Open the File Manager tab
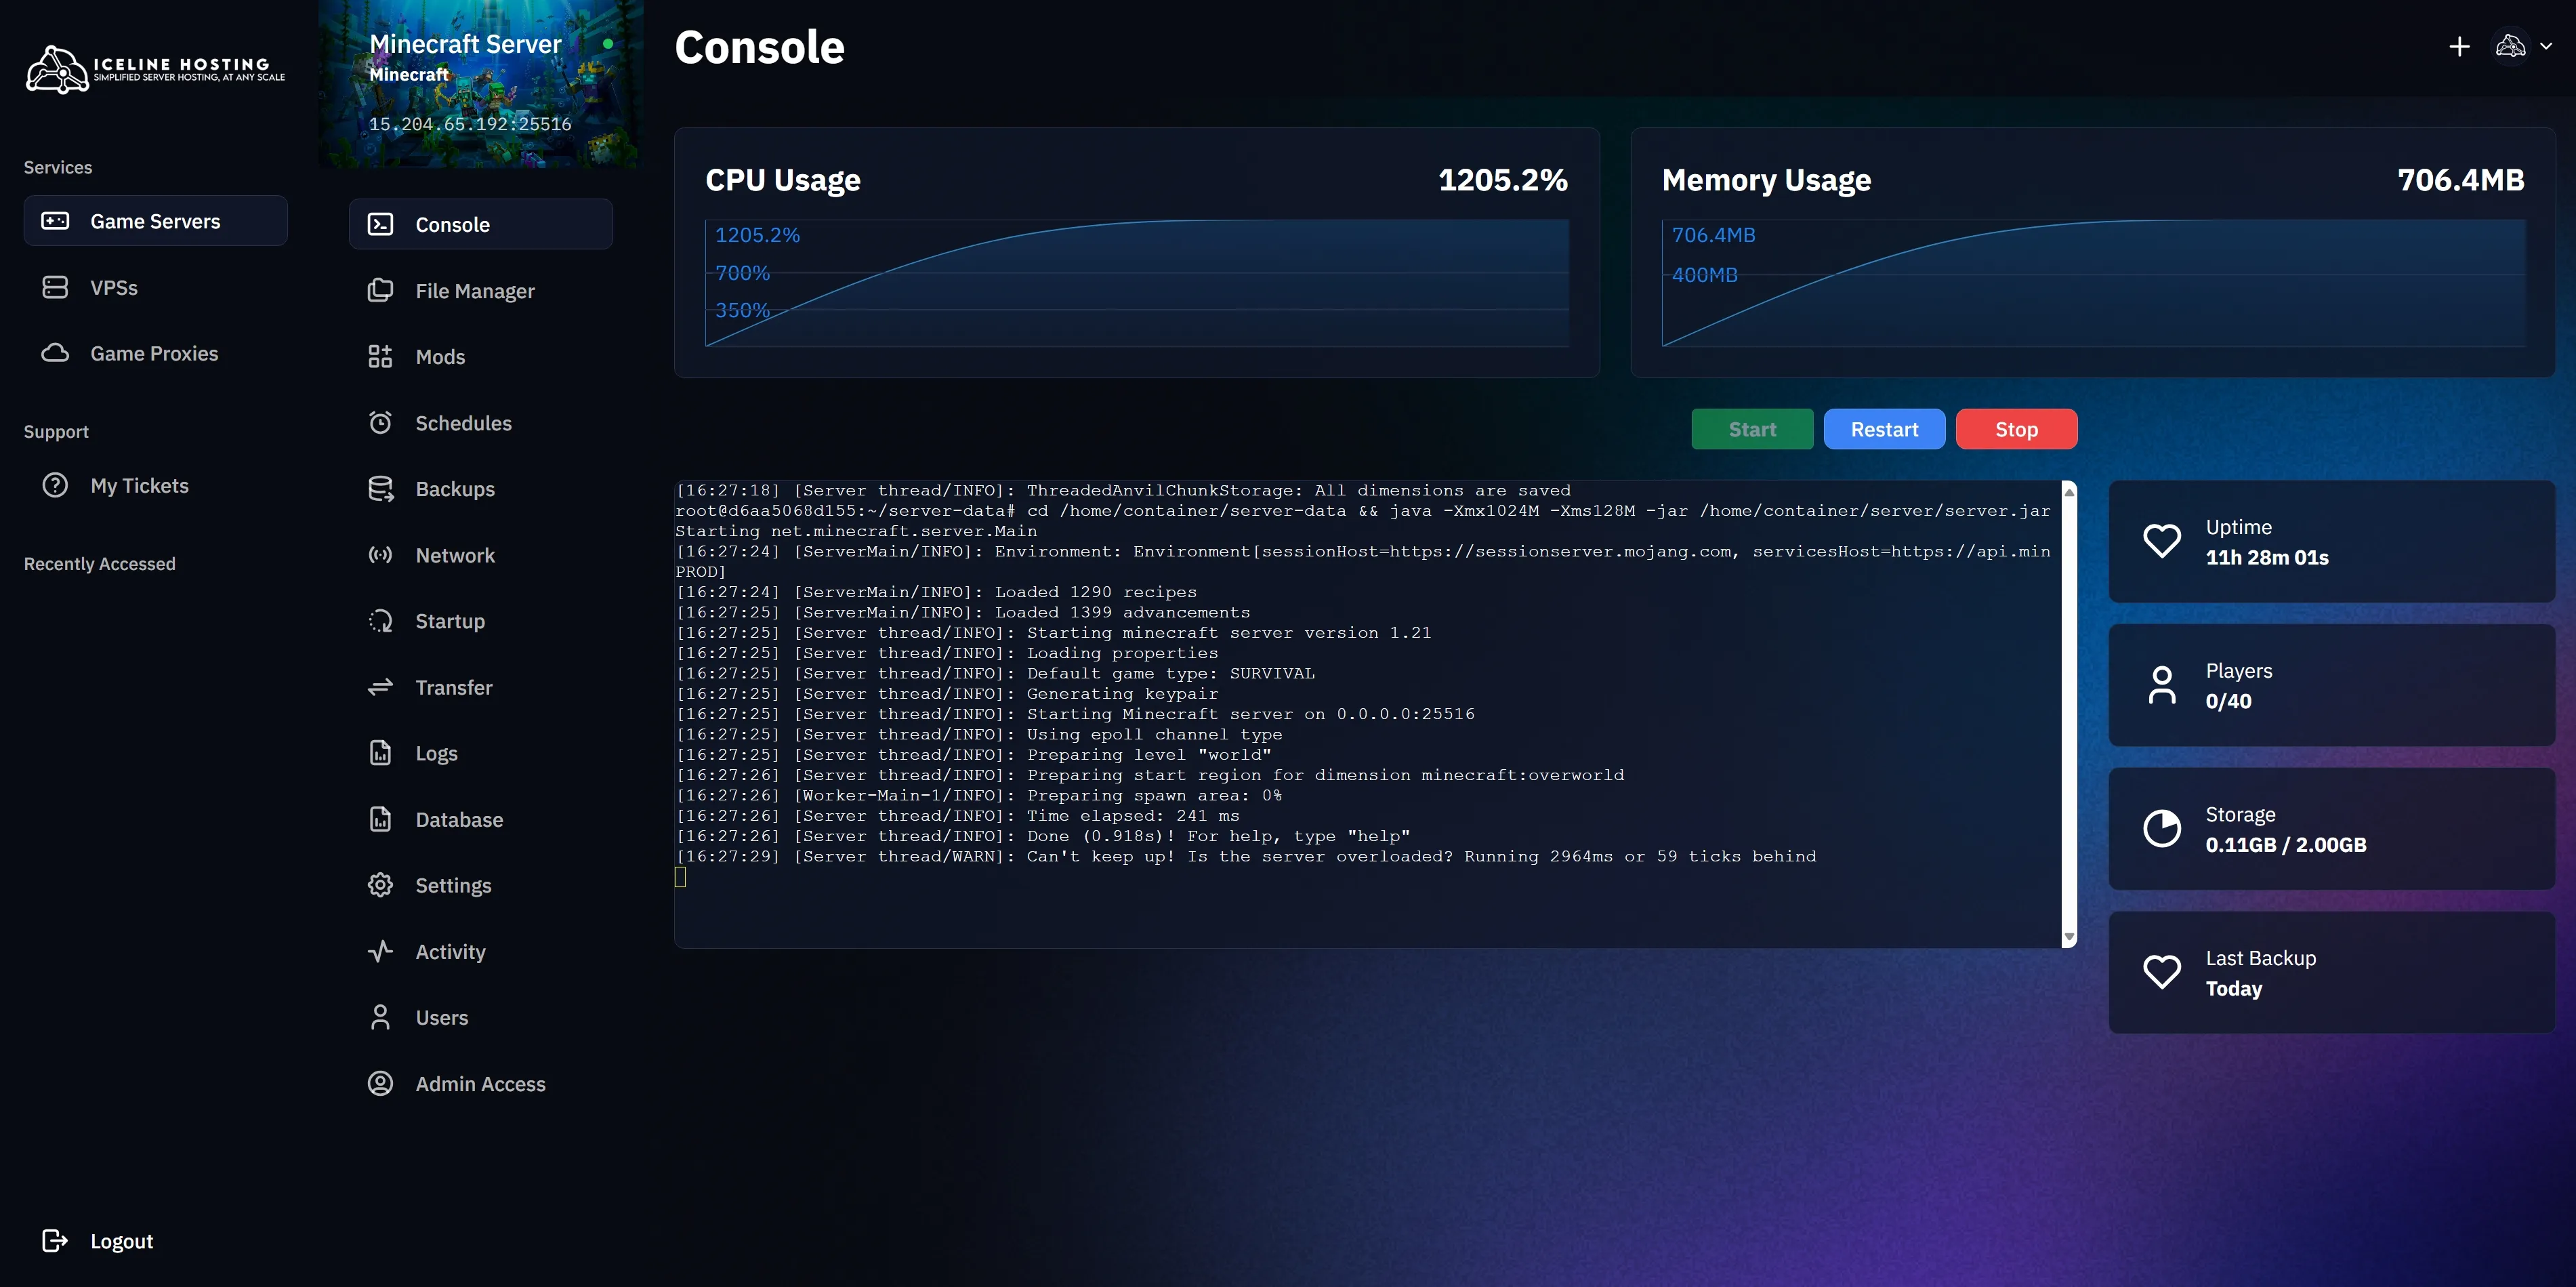The height and width of the screenshot is (1287, 2576). pyautogui.click(x=481, y=290)
